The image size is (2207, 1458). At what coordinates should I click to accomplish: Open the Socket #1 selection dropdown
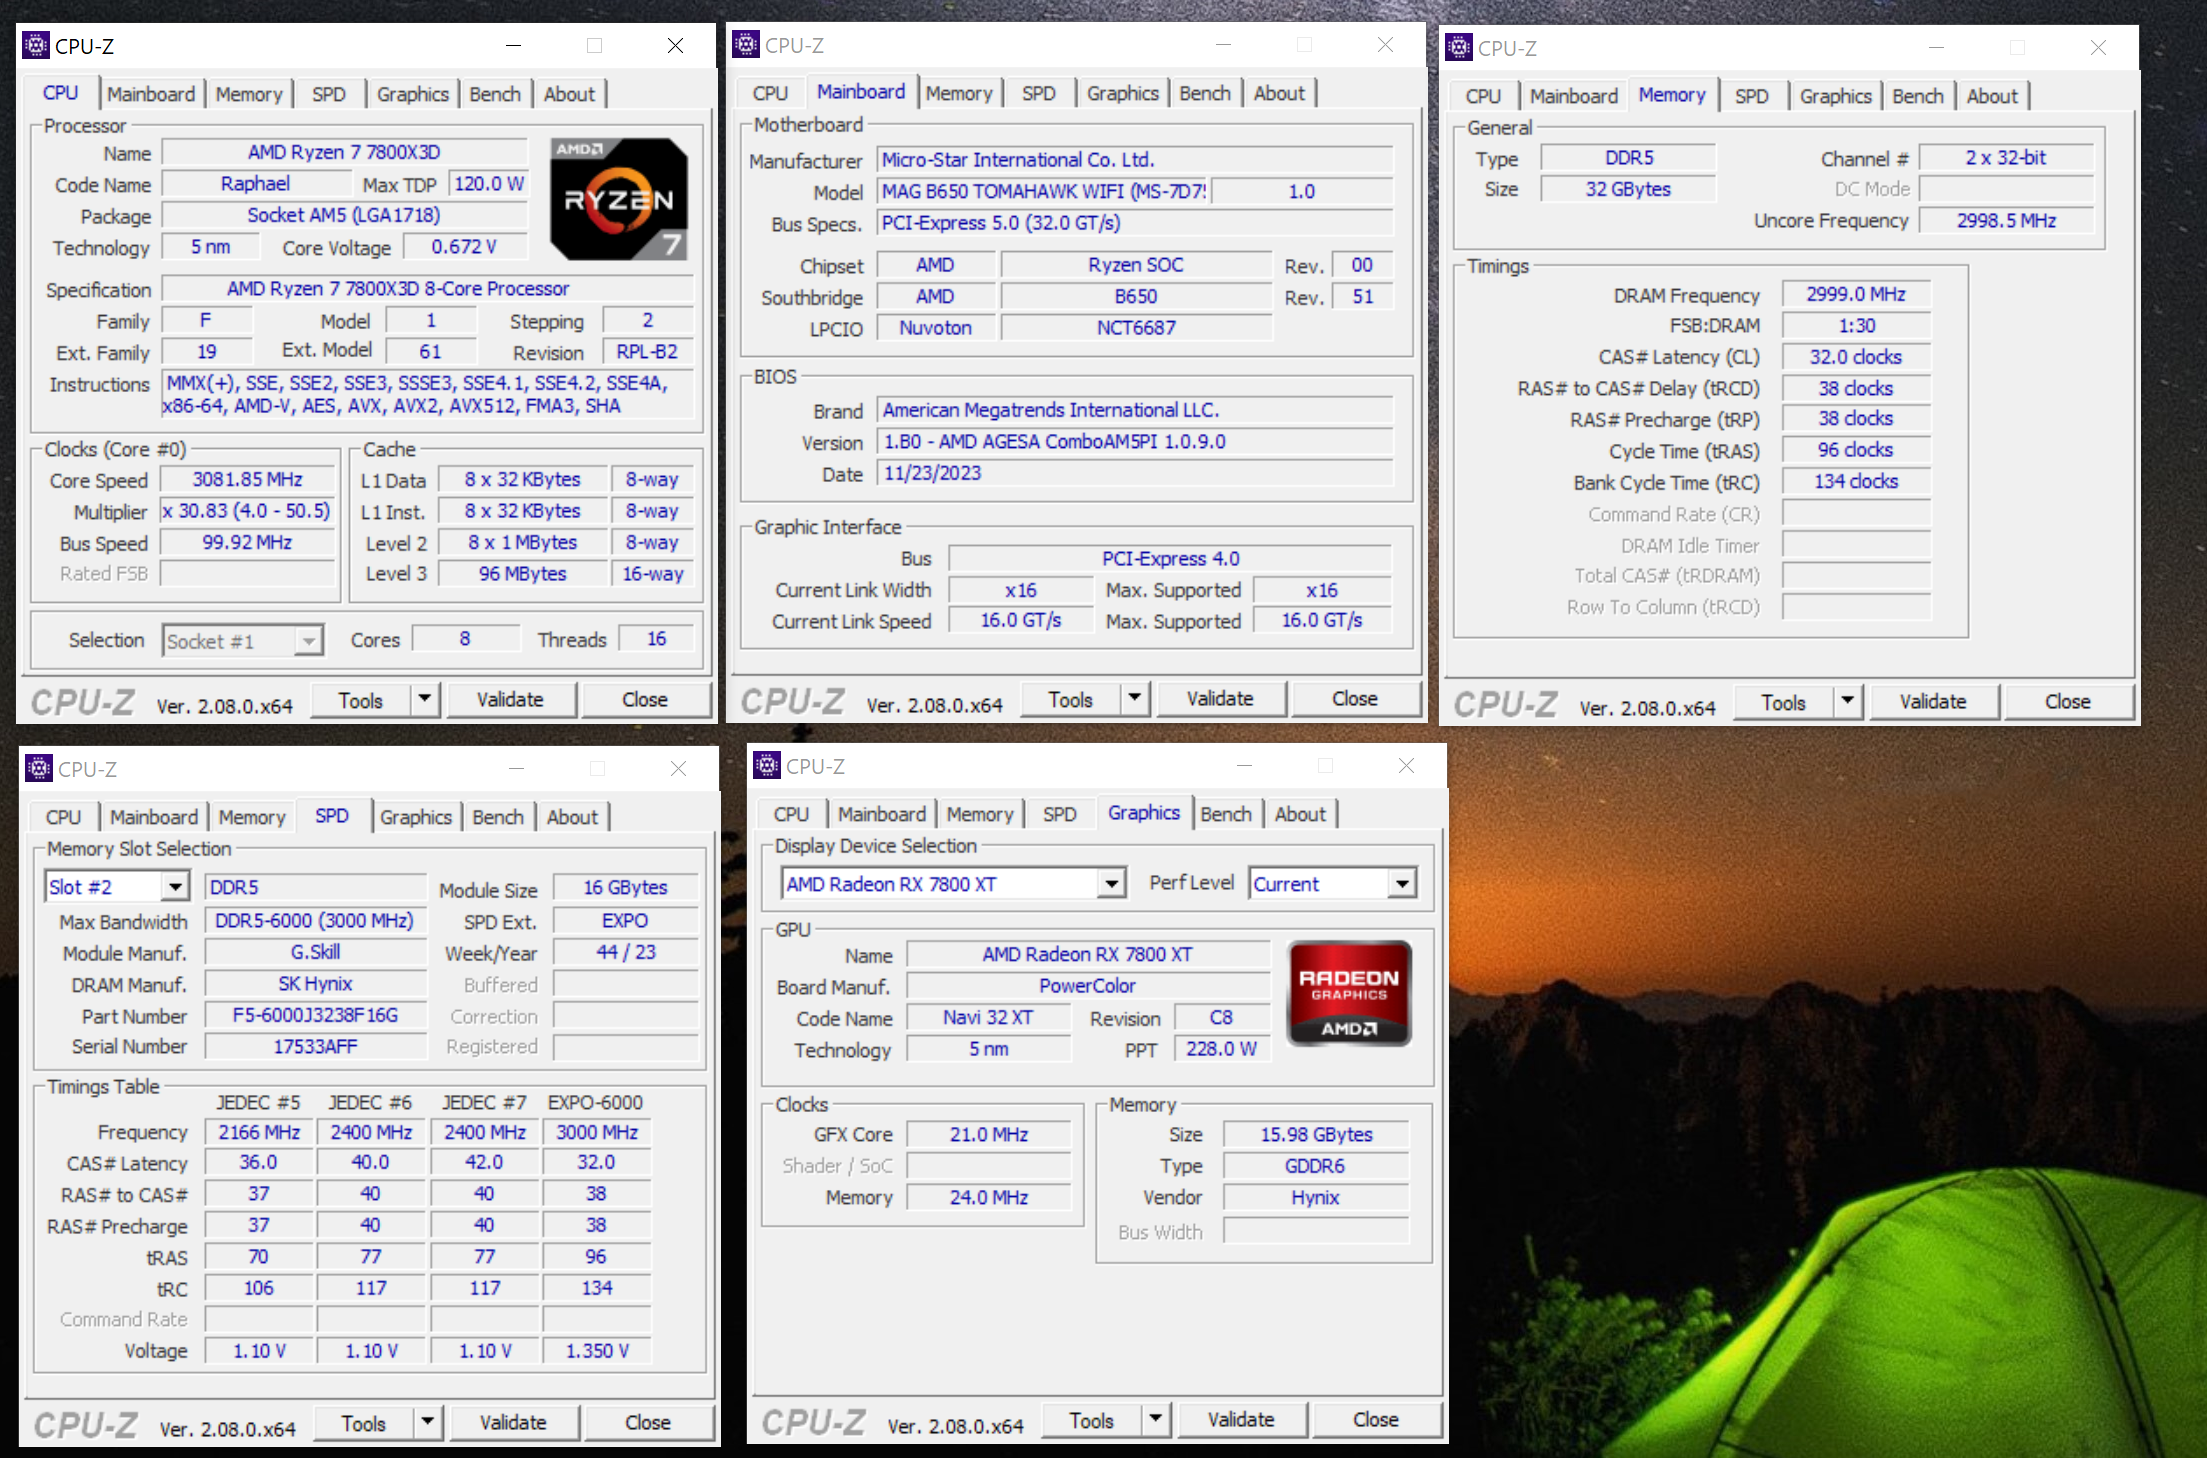tap(309, 641)
